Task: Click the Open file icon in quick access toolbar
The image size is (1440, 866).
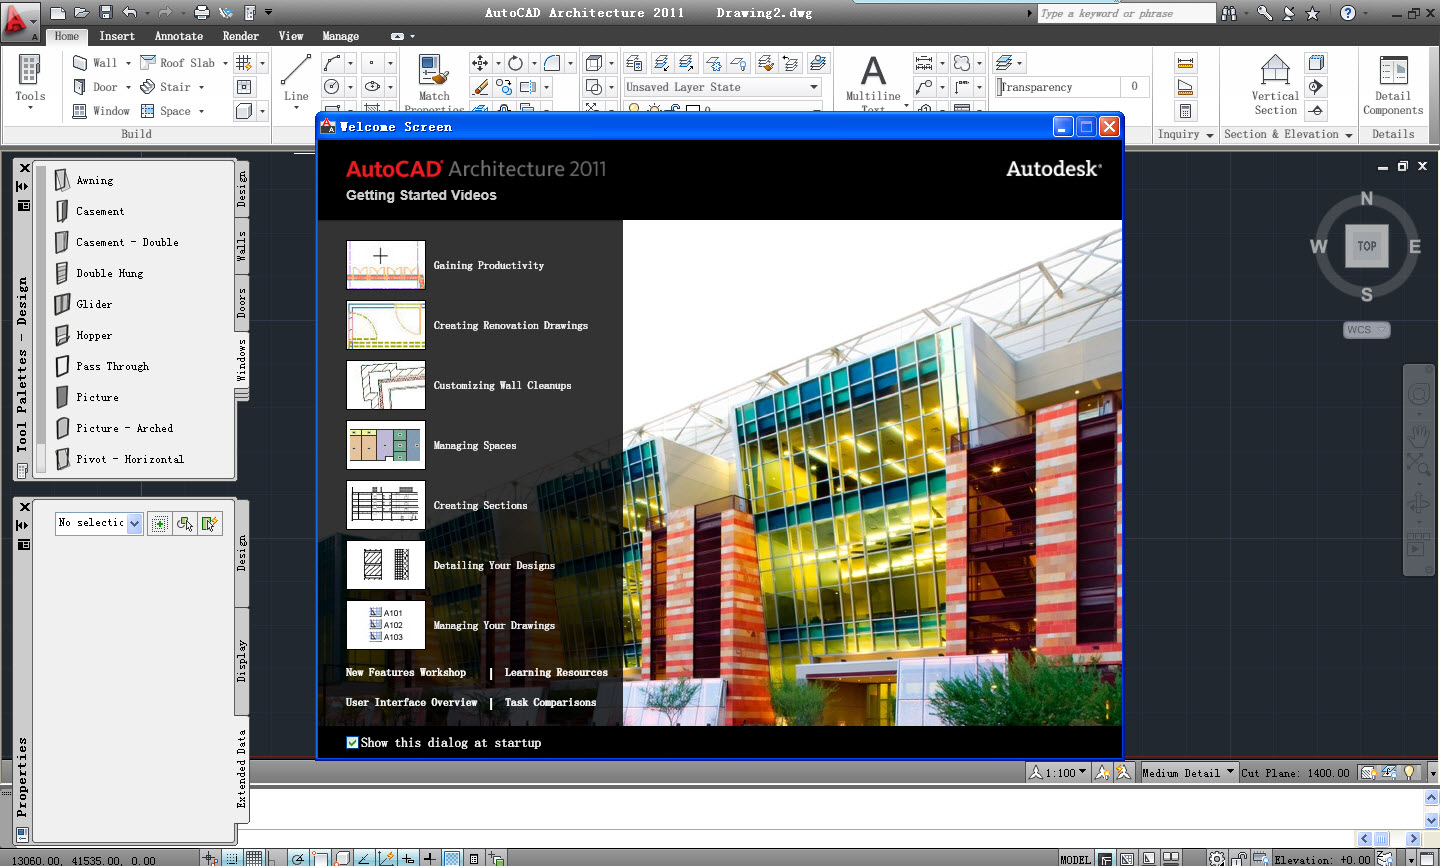Action: coord(82,13)
